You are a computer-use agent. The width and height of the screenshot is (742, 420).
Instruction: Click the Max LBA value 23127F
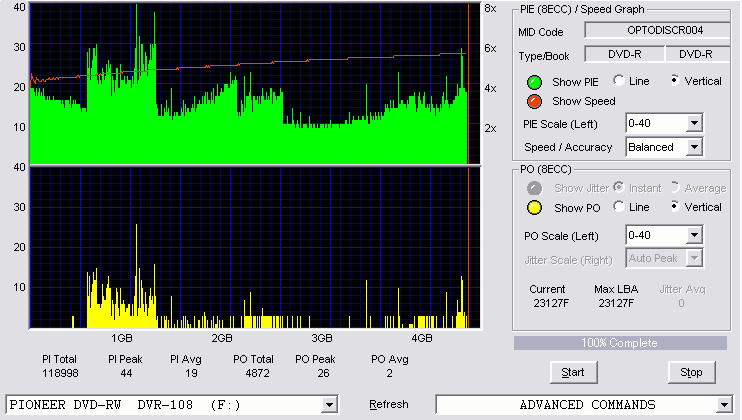[616, 303]
